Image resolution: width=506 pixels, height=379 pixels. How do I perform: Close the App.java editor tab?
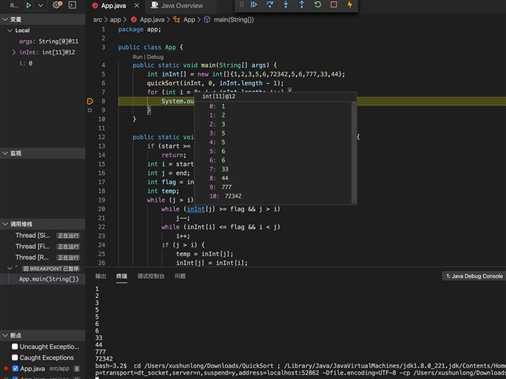pos(136,6)
